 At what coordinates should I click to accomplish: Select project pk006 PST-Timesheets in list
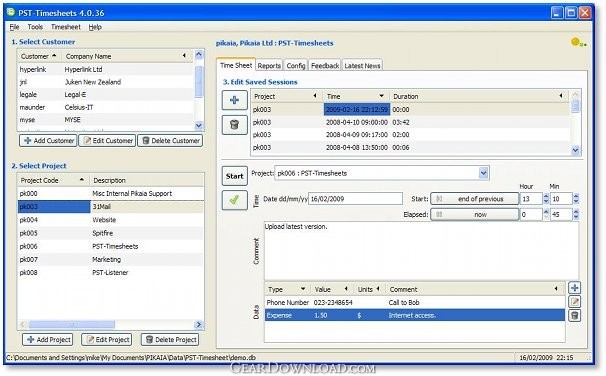pos(111,247)
